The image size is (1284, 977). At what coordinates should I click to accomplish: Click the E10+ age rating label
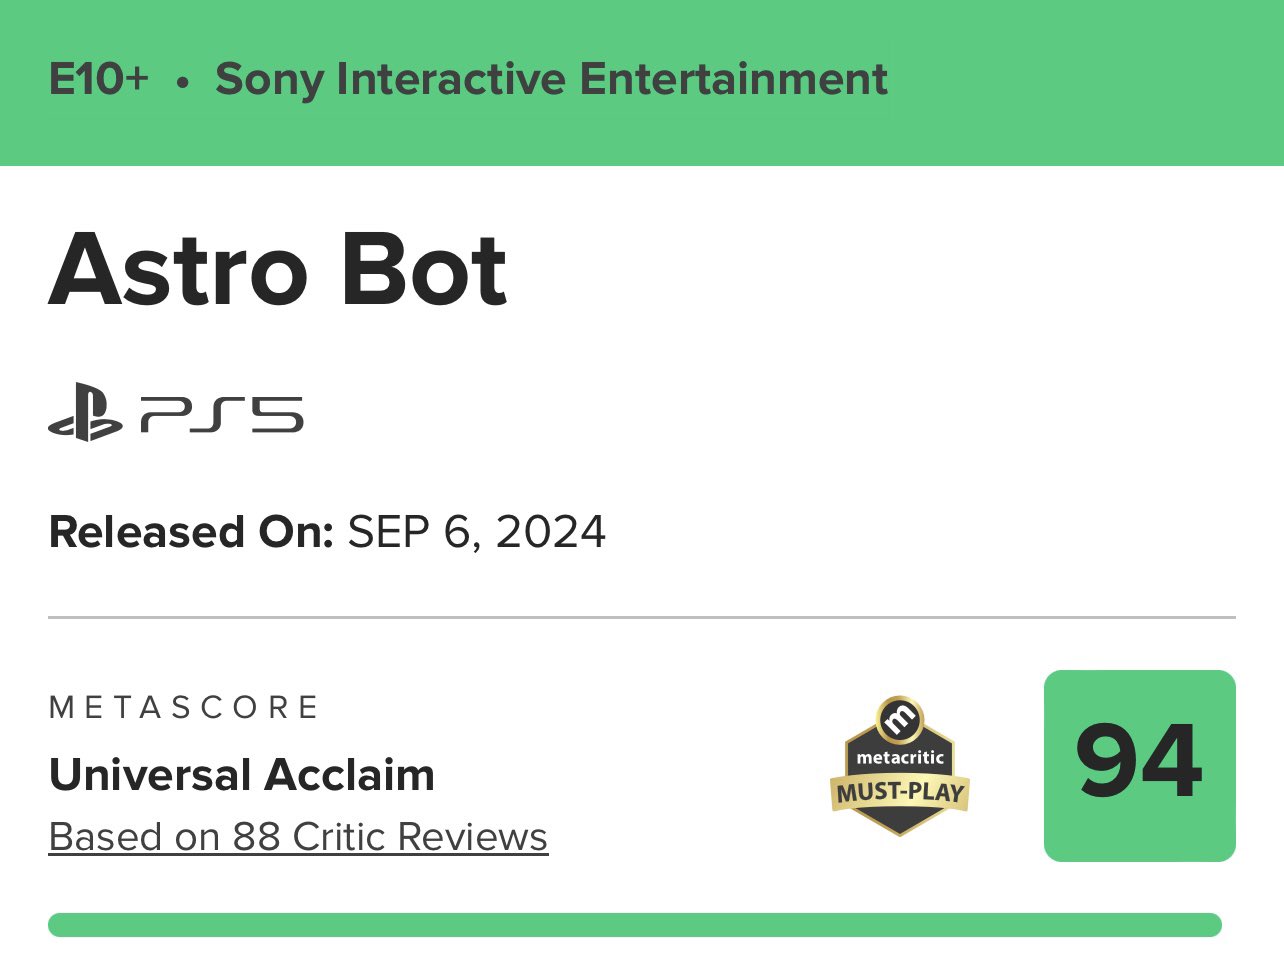pyautogui.click(x=98, y=79)
